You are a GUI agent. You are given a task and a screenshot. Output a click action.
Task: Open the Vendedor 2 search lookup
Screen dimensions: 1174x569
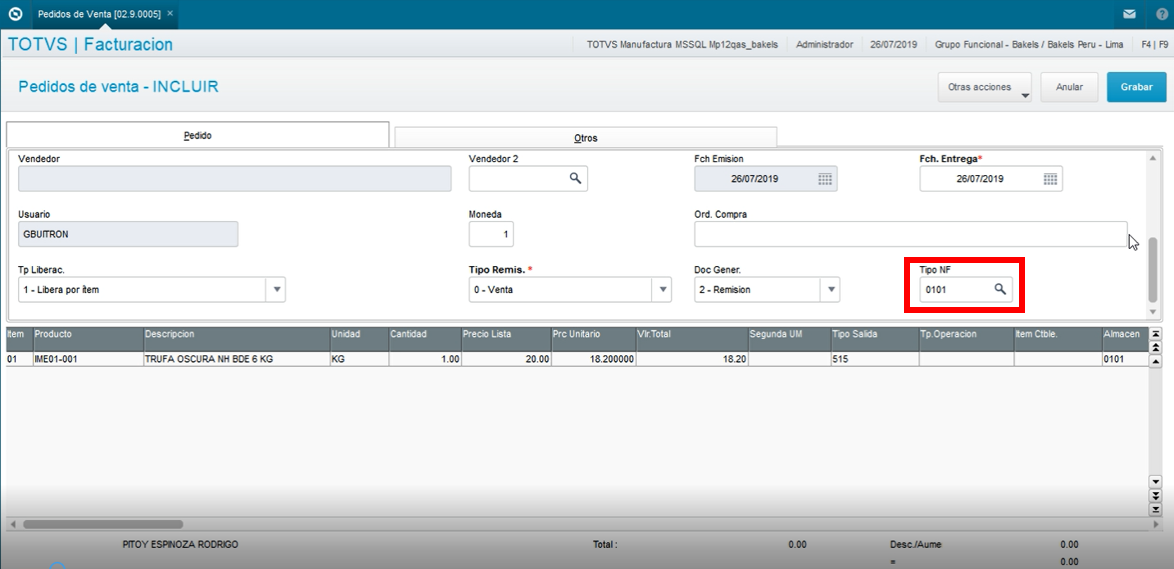[x=575, y=178]
